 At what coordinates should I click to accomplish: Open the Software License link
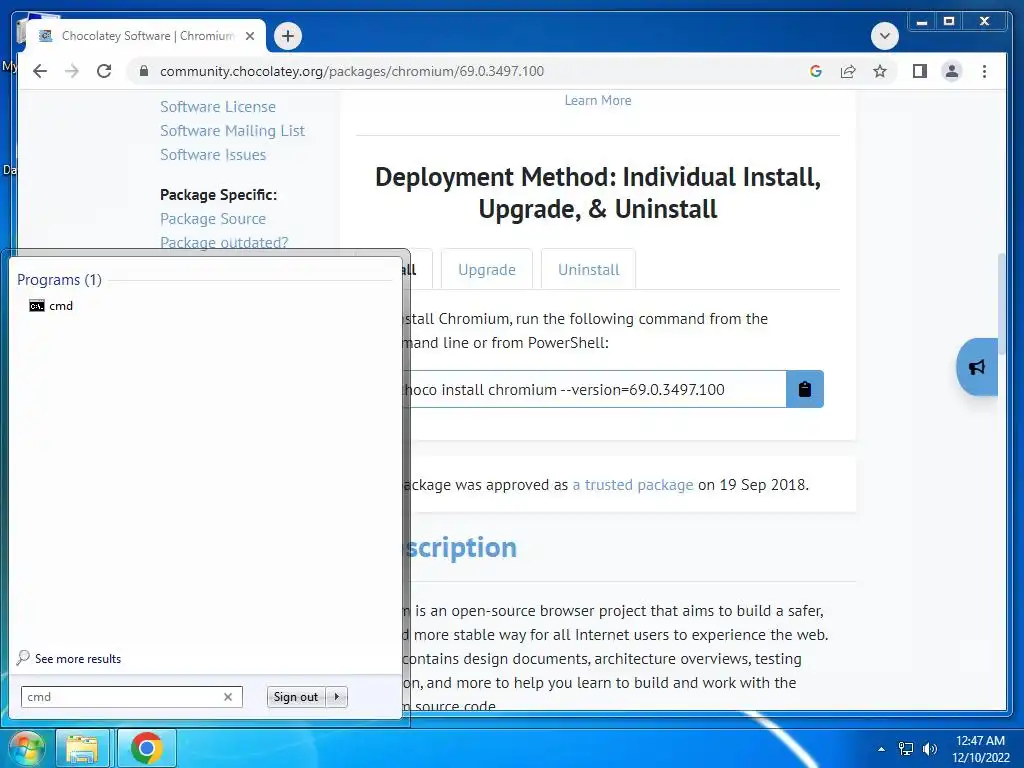pos(217,106)
